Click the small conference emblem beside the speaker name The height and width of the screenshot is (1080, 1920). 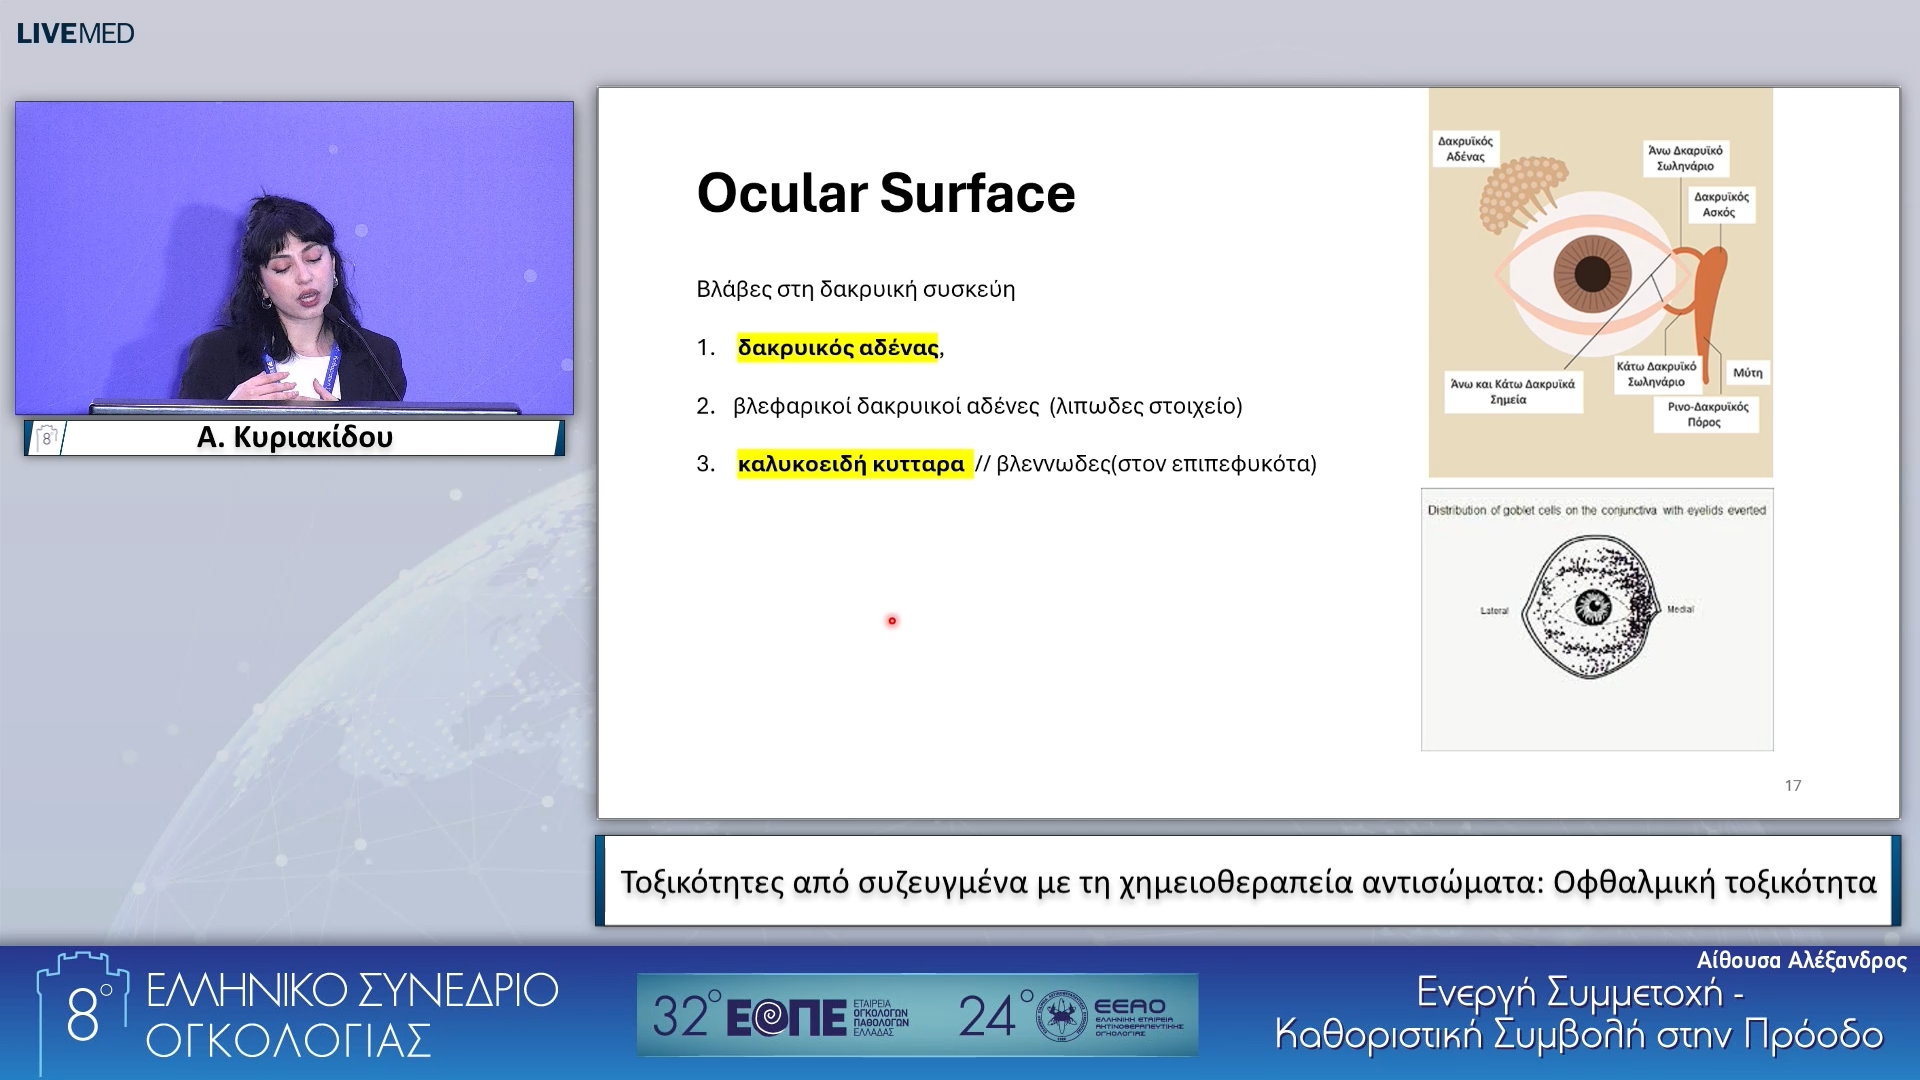pyautogui.click(x=47, y=437)
